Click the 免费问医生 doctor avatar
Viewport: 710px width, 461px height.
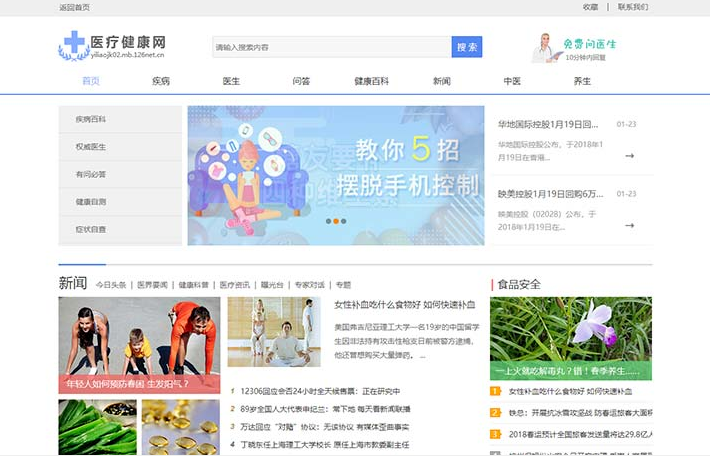tap(545, 47)
